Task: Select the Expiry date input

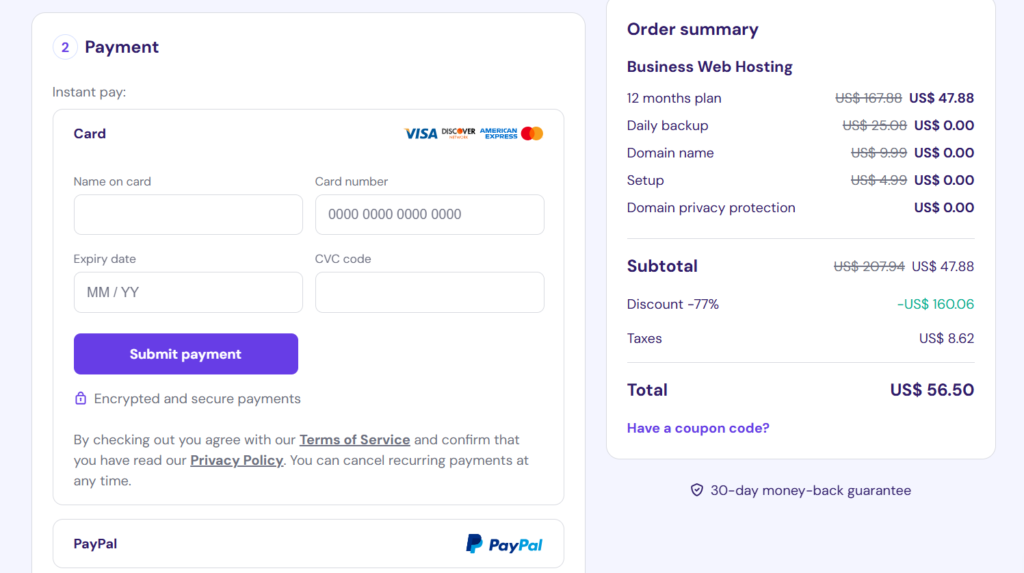Action: click(x=188, y=292)
